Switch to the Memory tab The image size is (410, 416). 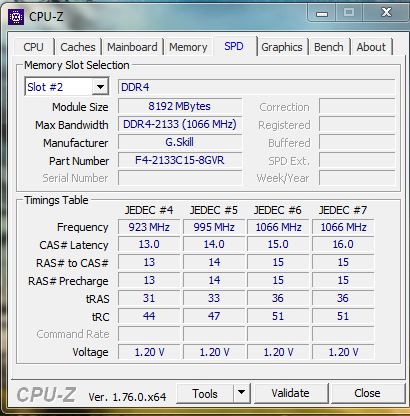(188, 47)
